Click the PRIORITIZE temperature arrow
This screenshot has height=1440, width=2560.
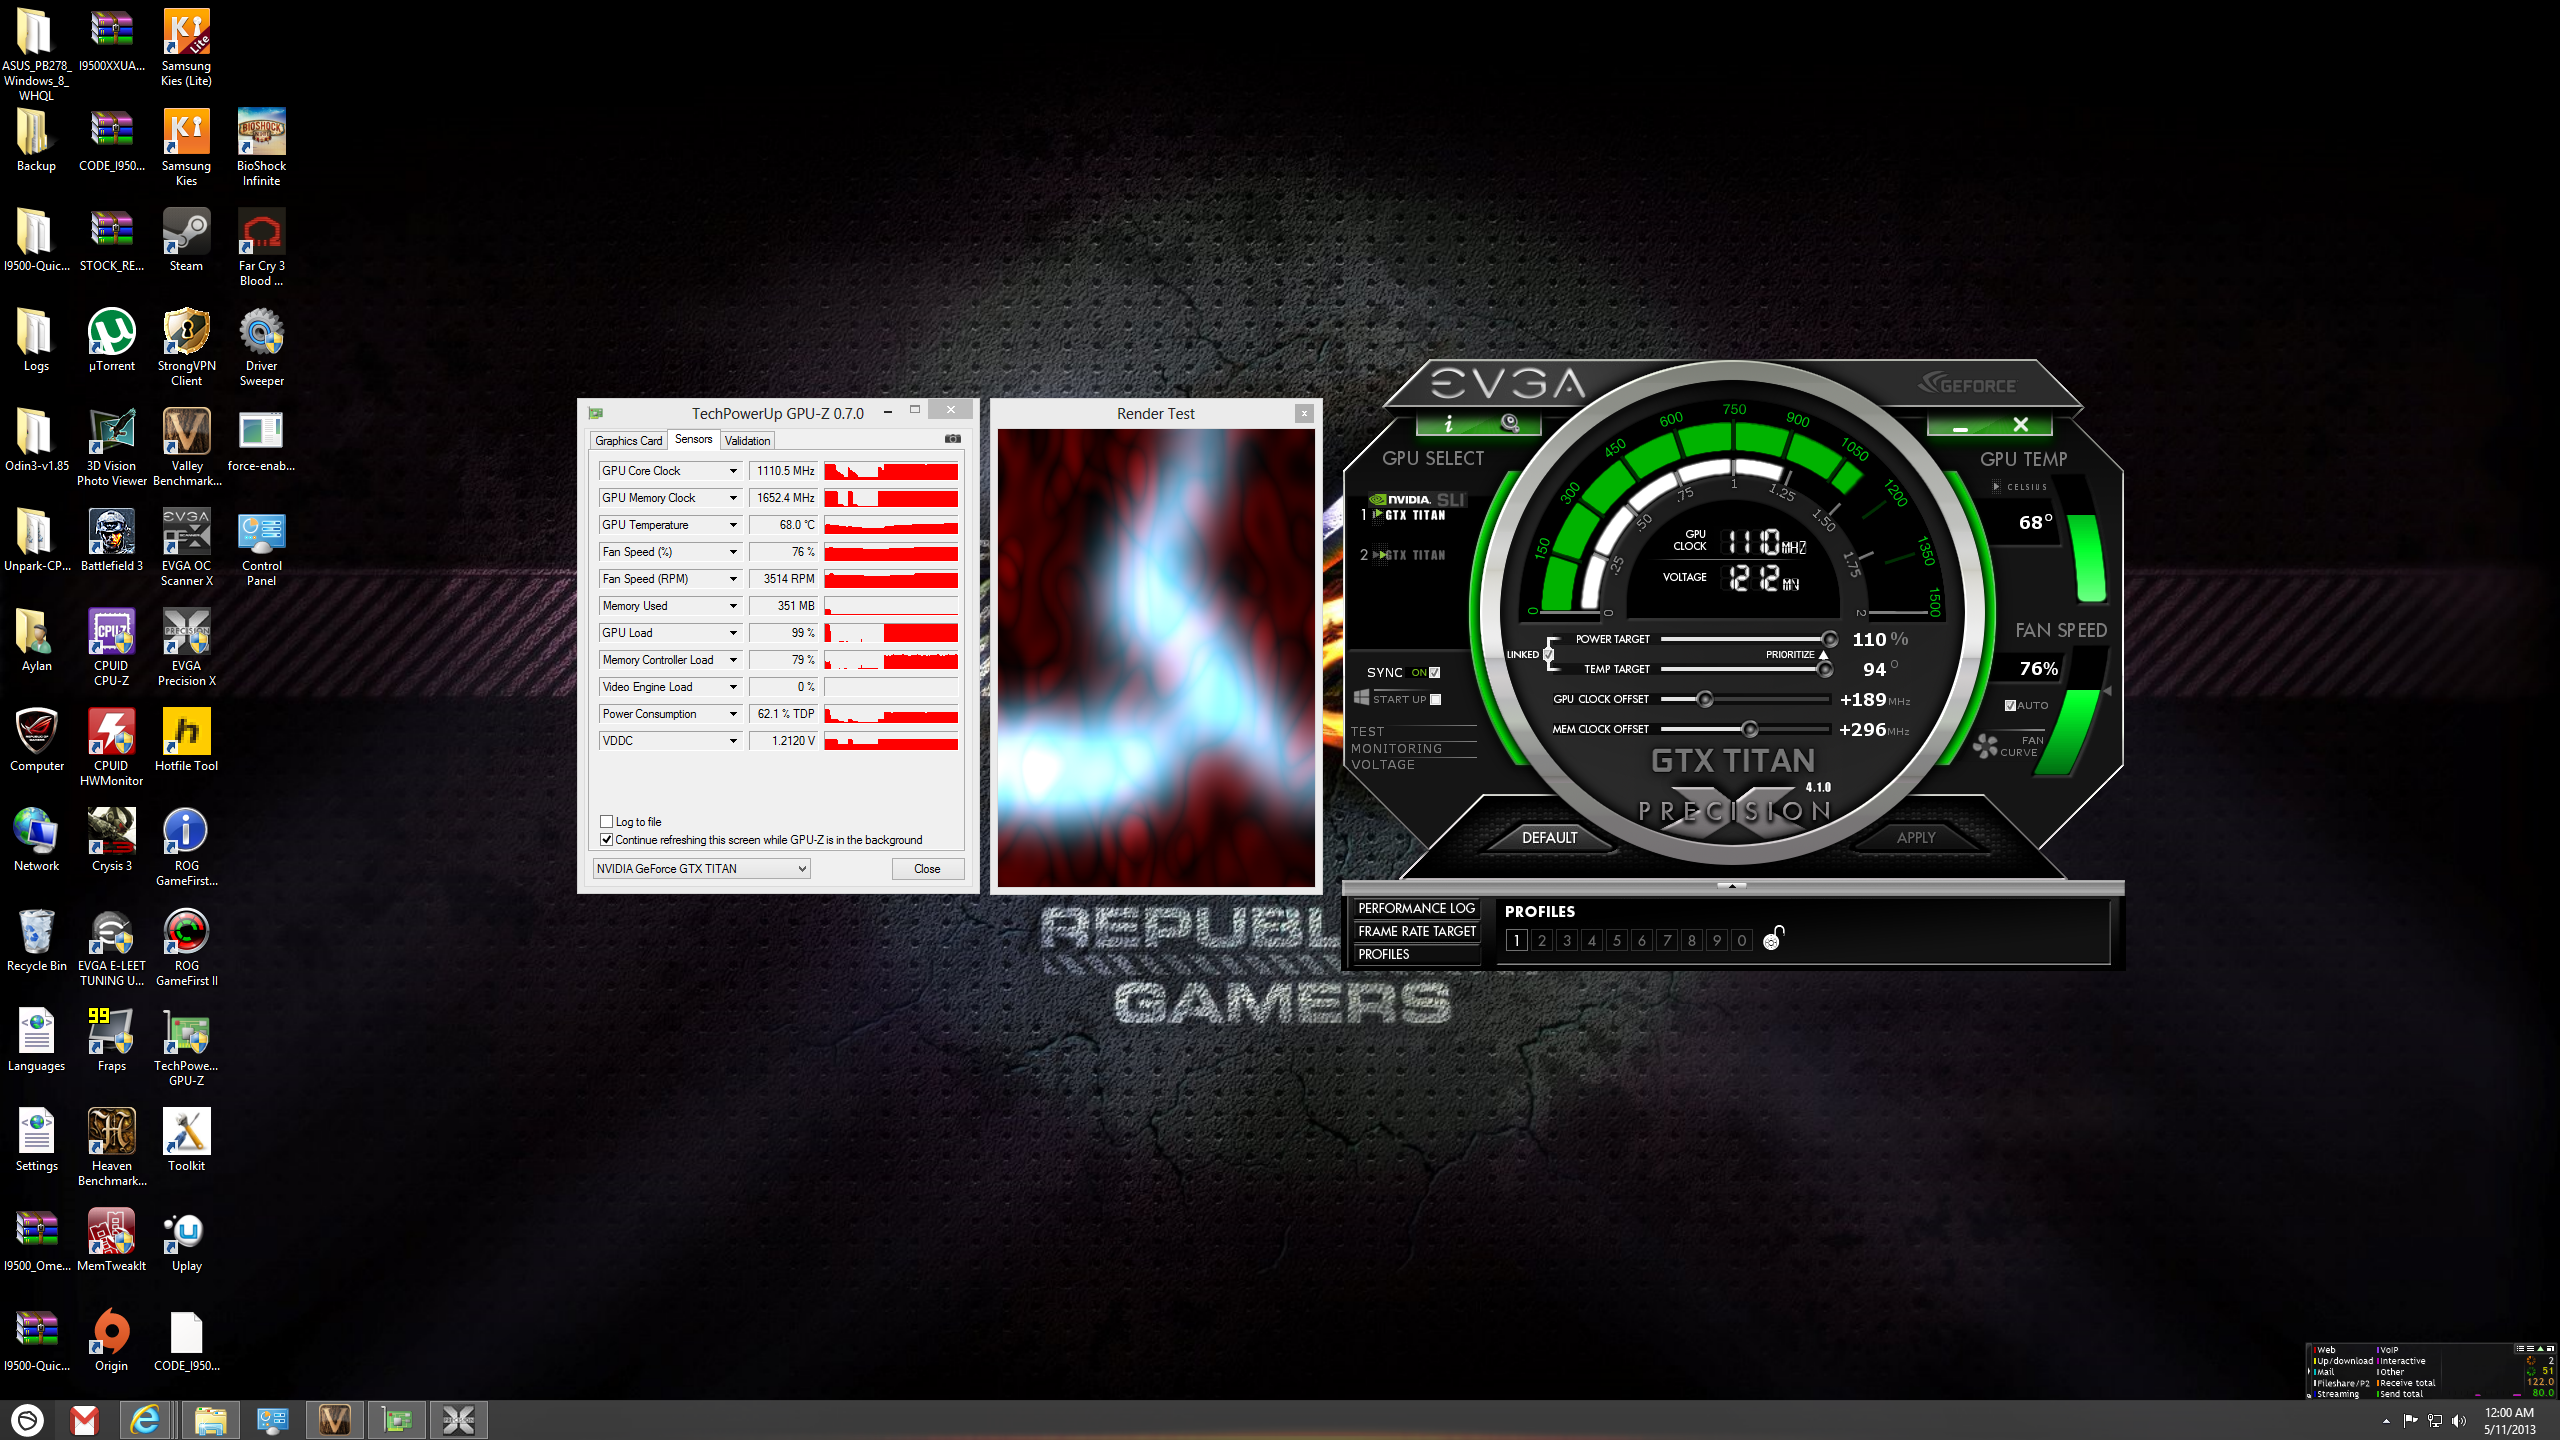point(1823,655)
